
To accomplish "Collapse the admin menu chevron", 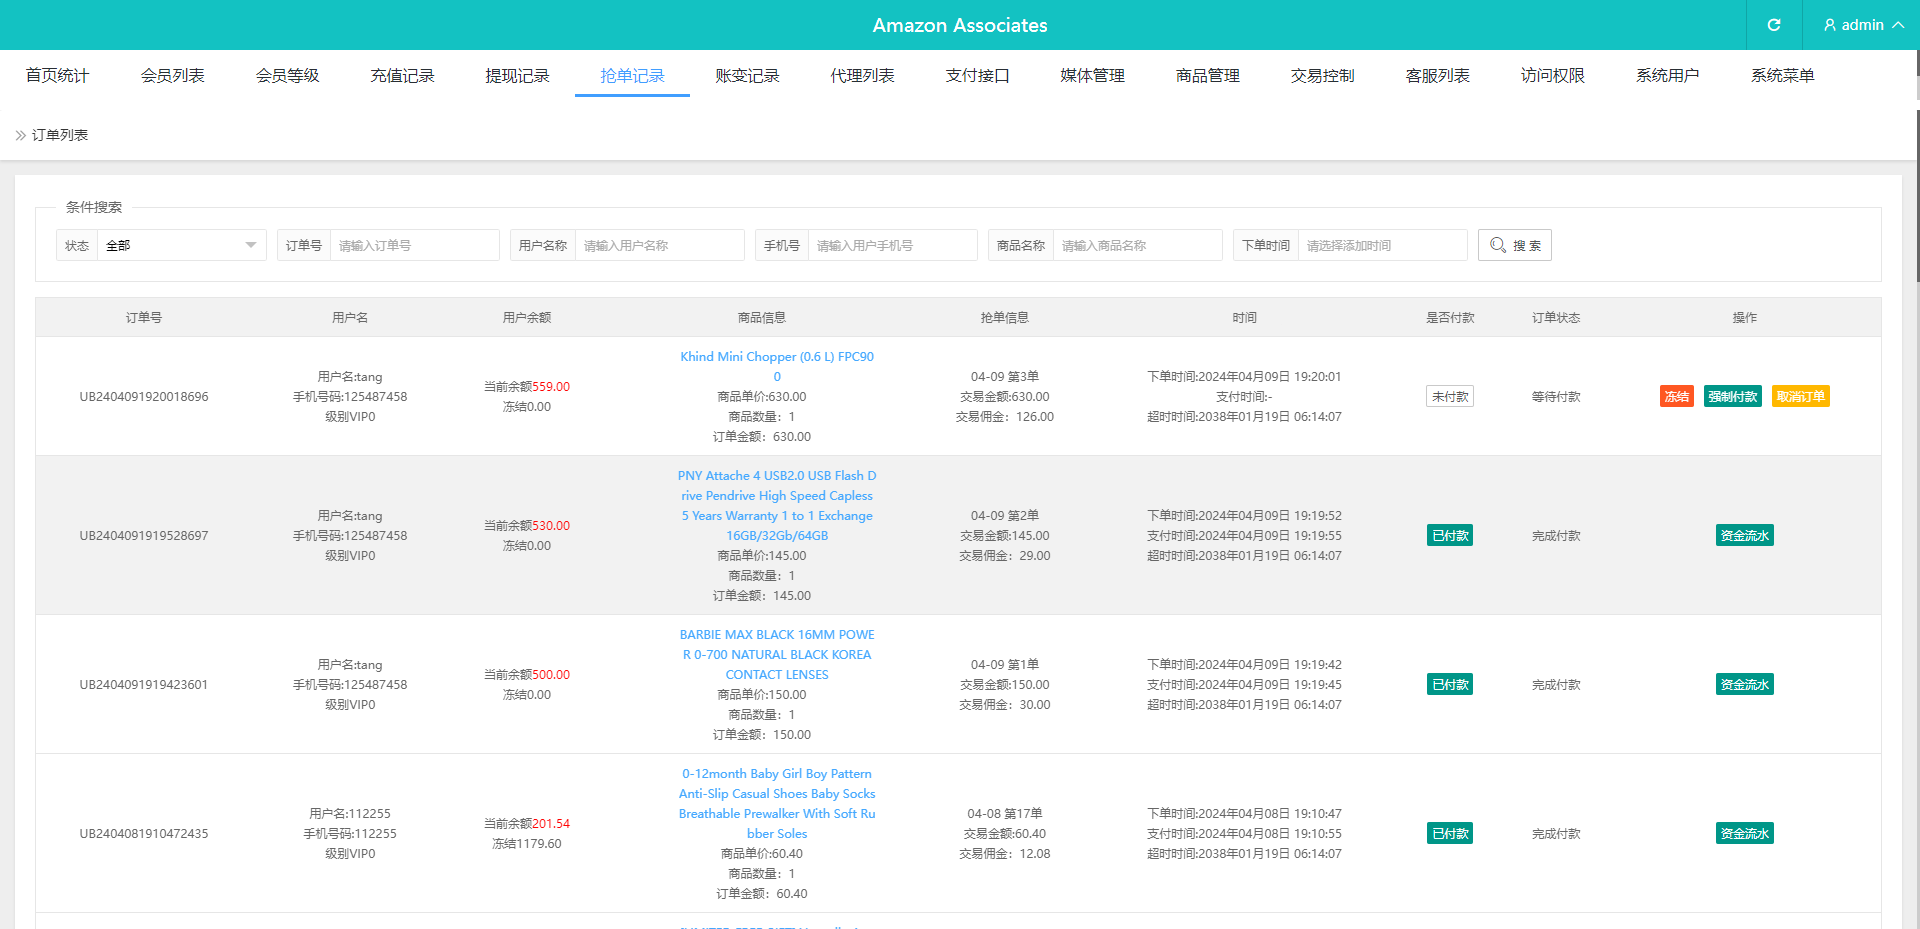I will click(1898, 25).
